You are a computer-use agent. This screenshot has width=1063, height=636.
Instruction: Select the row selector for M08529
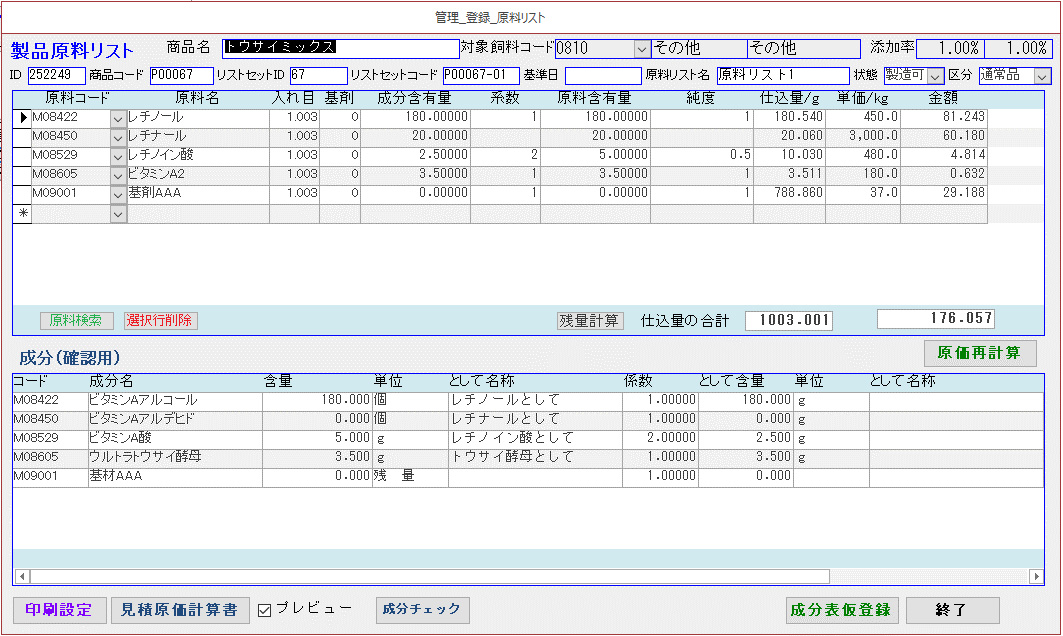[x=21, y=156]
